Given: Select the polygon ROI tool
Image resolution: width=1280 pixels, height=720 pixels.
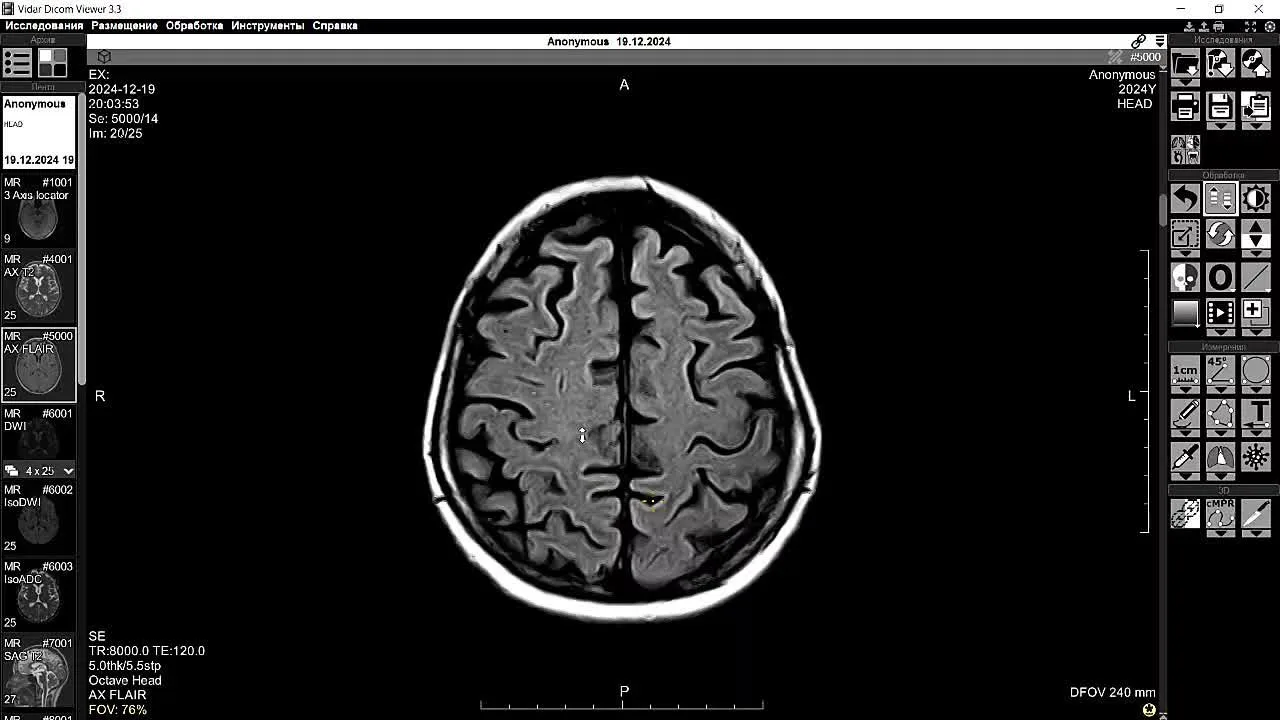Looking at the screenshot, I should (1220, 412).
